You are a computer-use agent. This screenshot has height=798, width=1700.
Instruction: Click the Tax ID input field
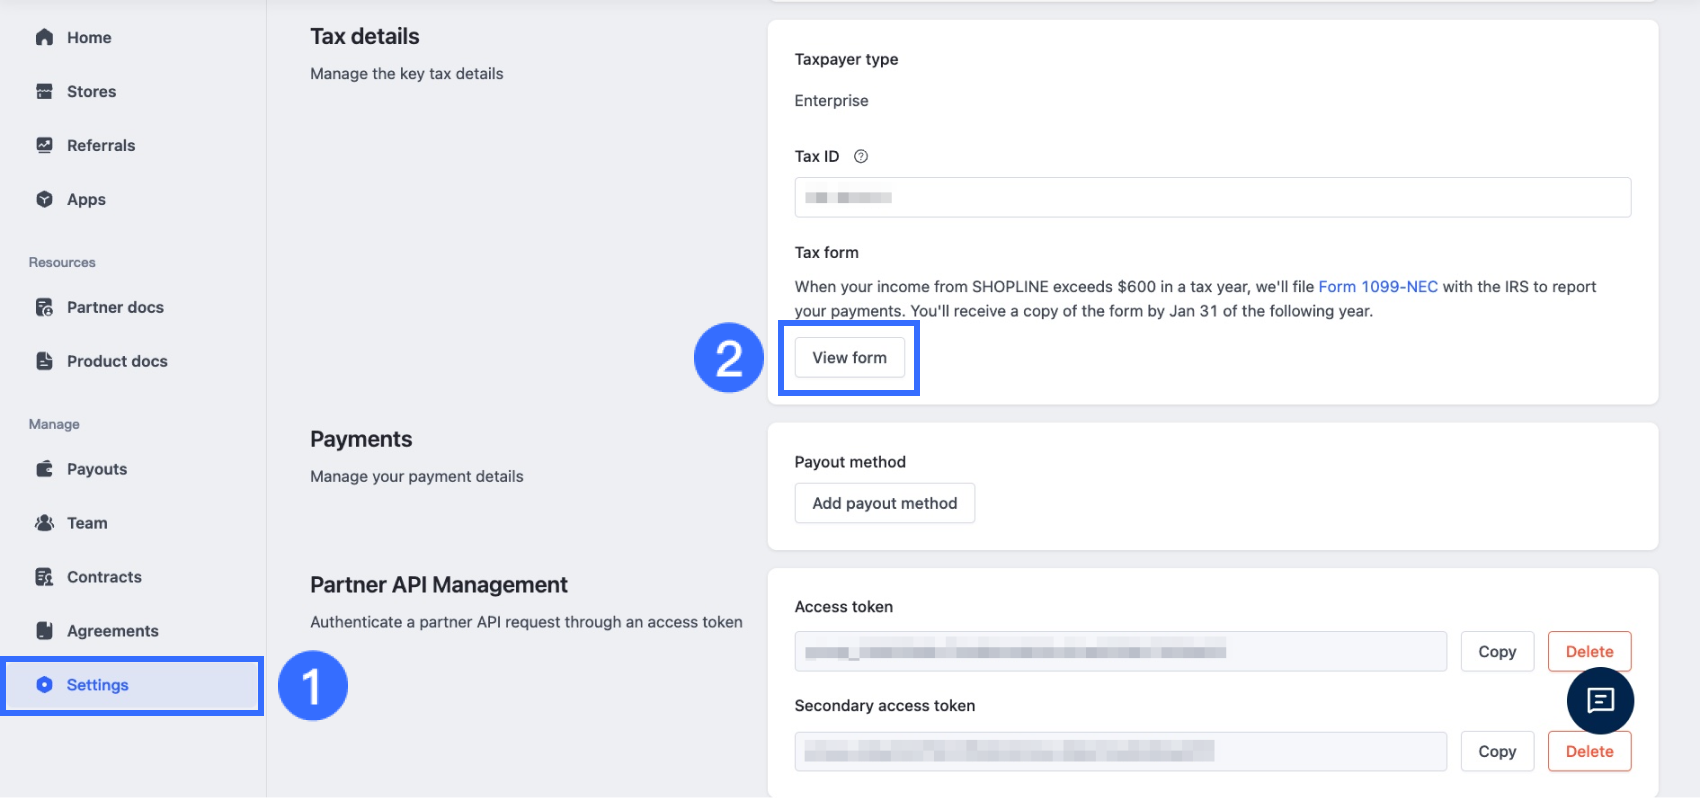coord(1212,197)
